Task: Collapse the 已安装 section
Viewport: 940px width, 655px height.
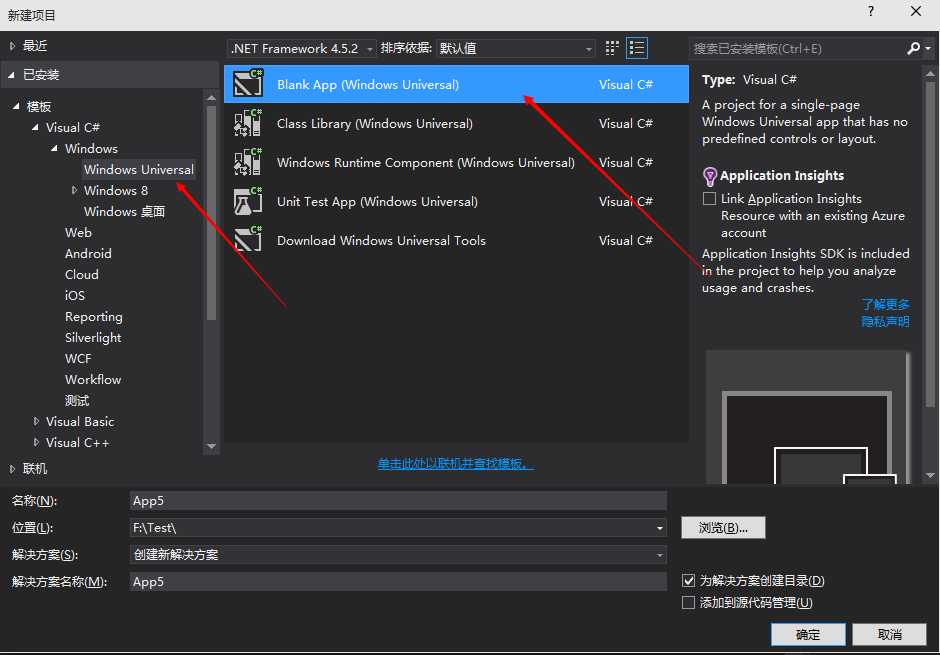Action: [x=11, y=75]
